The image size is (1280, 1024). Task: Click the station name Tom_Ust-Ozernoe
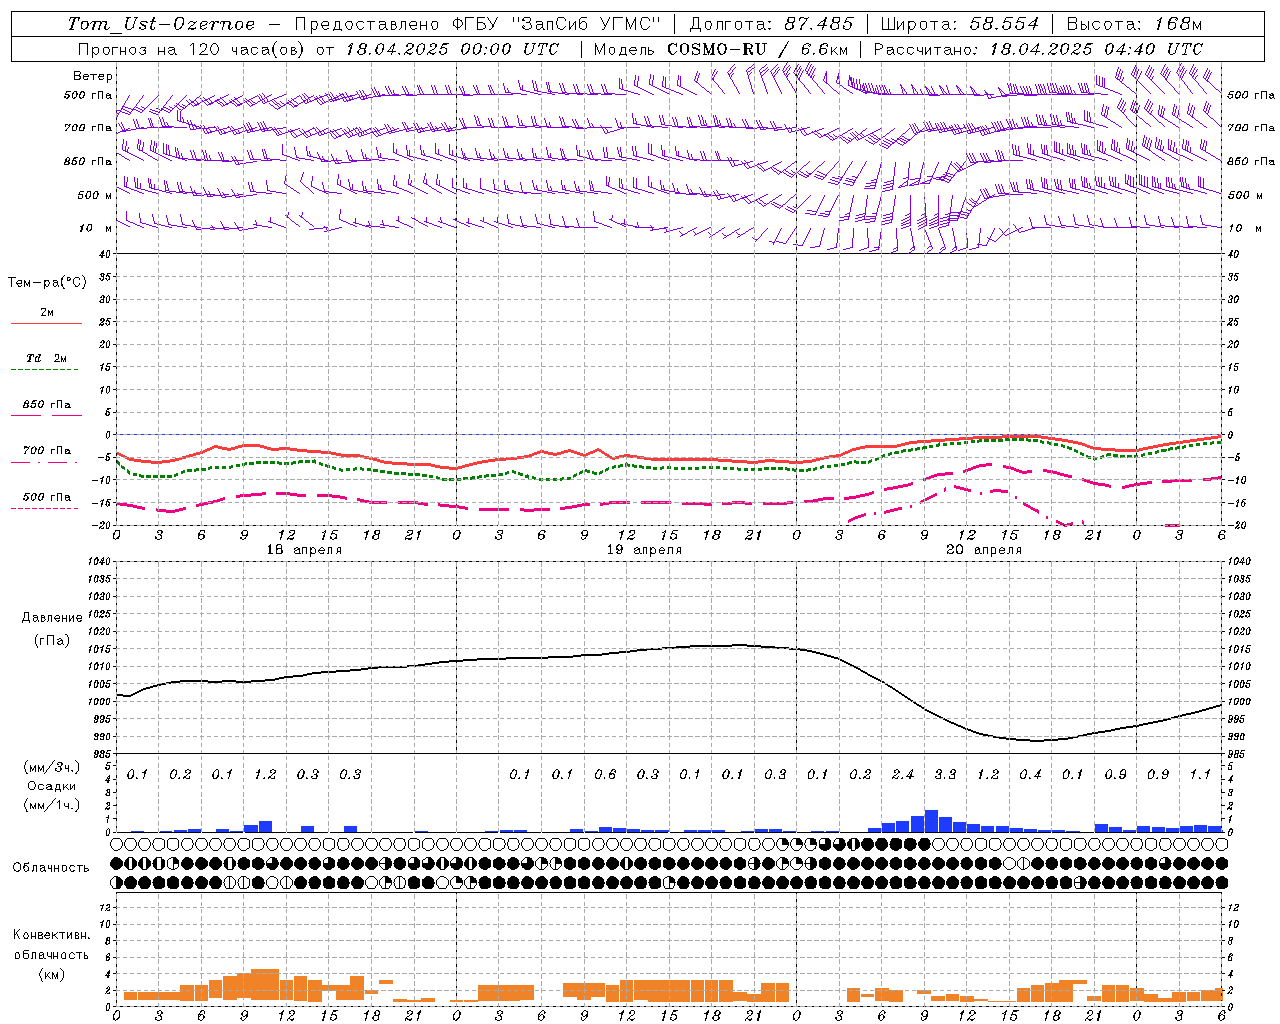click(162, 24)
